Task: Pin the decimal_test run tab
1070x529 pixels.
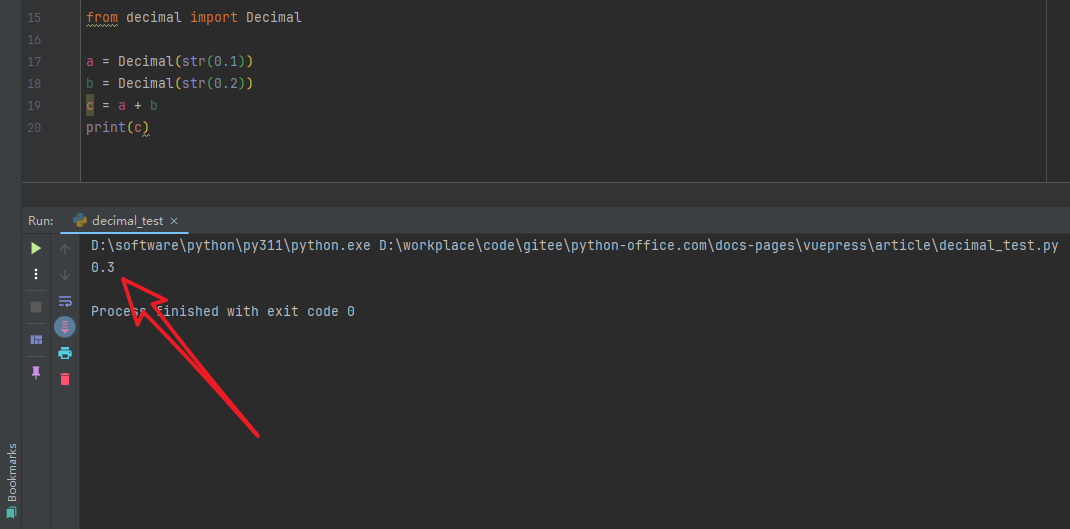Action: pos(36,372)
